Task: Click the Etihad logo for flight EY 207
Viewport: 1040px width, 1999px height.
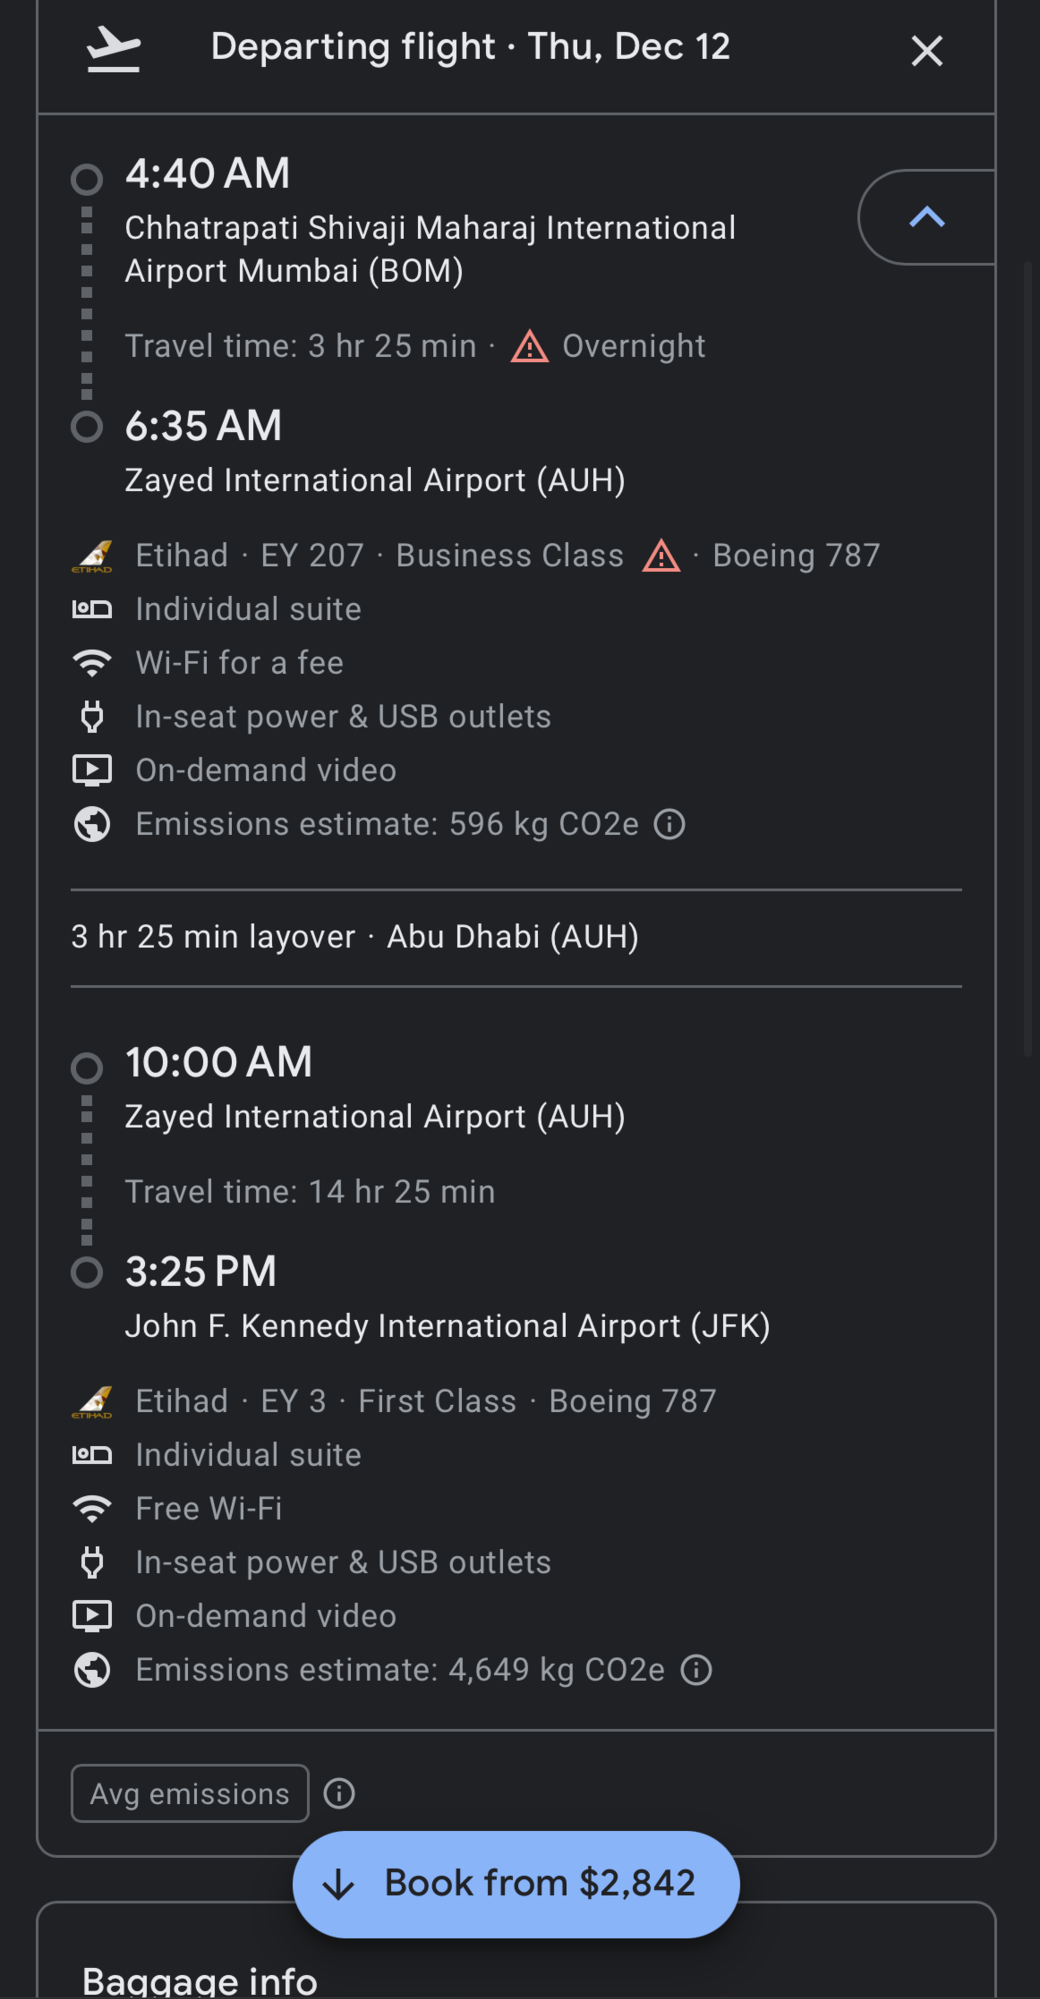Action: [92, 556]
